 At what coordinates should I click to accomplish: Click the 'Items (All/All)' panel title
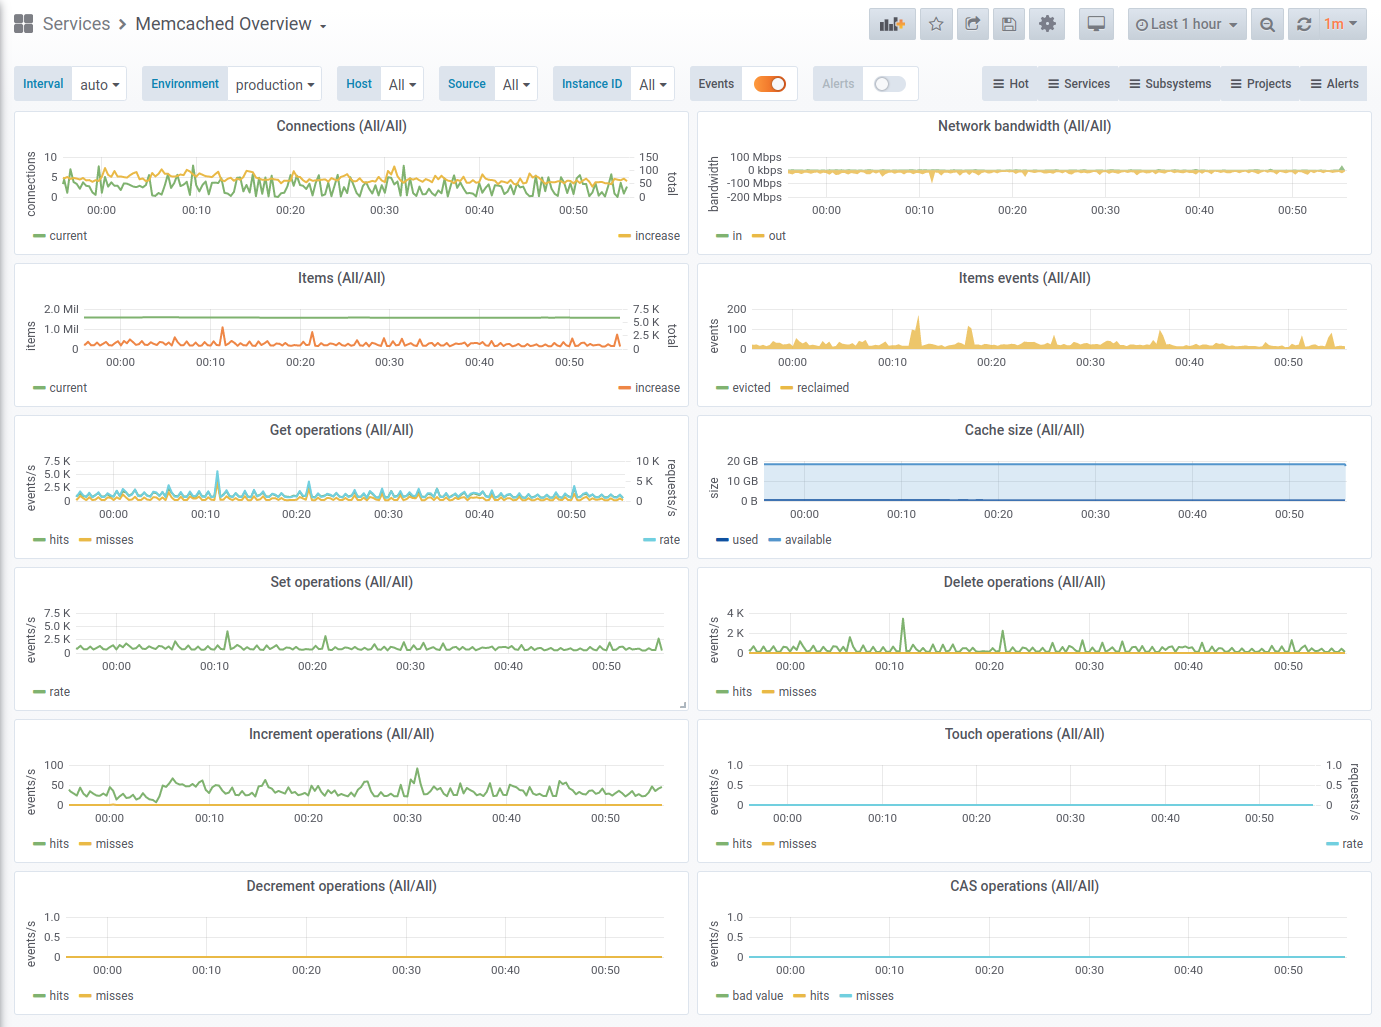point(342,278)
